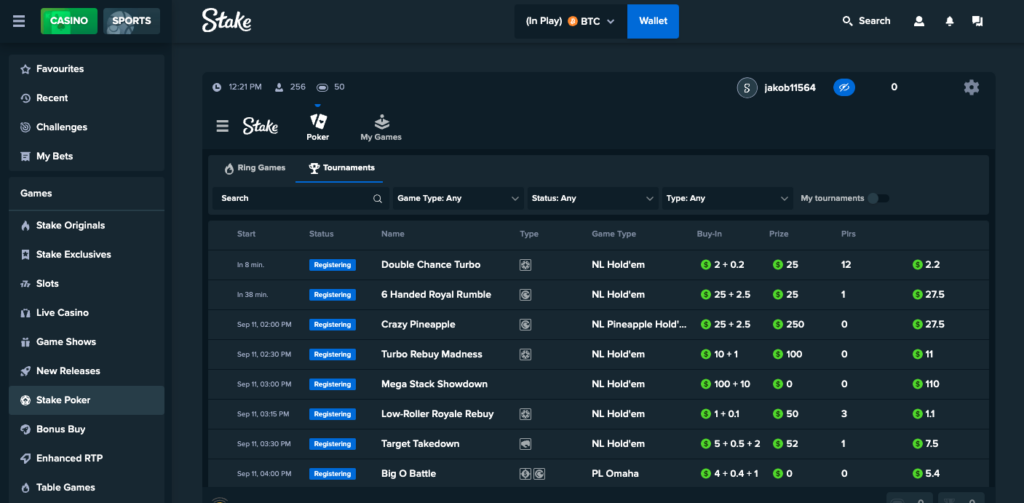1024x503 pixels.
Task: Click the type icon for Turbo Rebuy Madness
Action: [525, 354]
